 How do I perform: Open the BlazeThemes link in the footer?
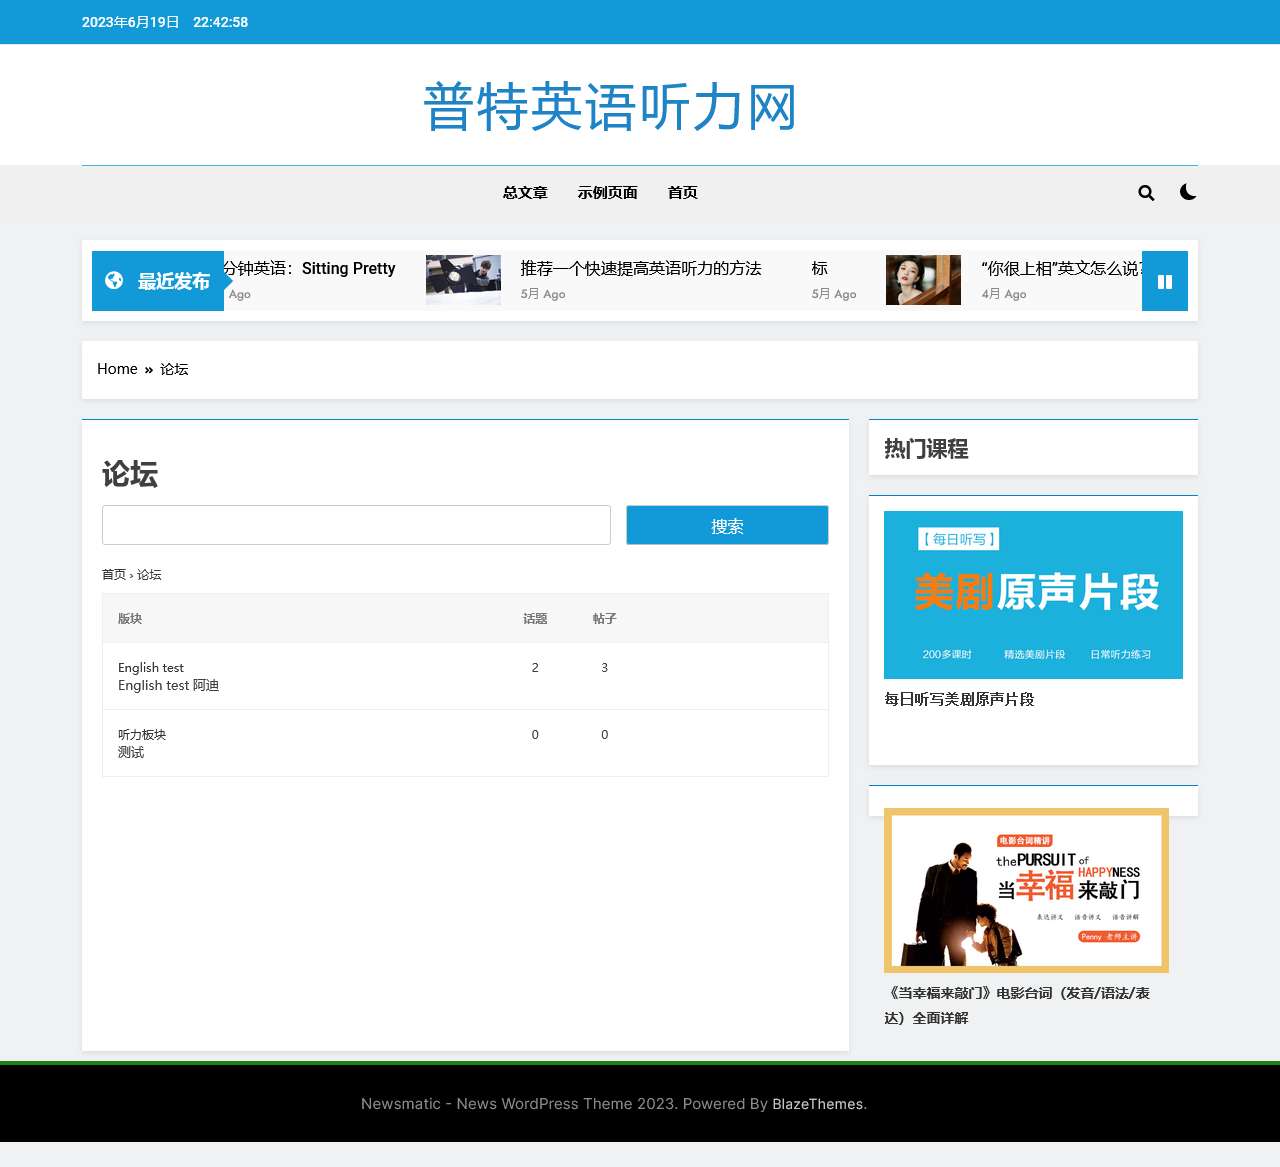tap(817, 1104)
